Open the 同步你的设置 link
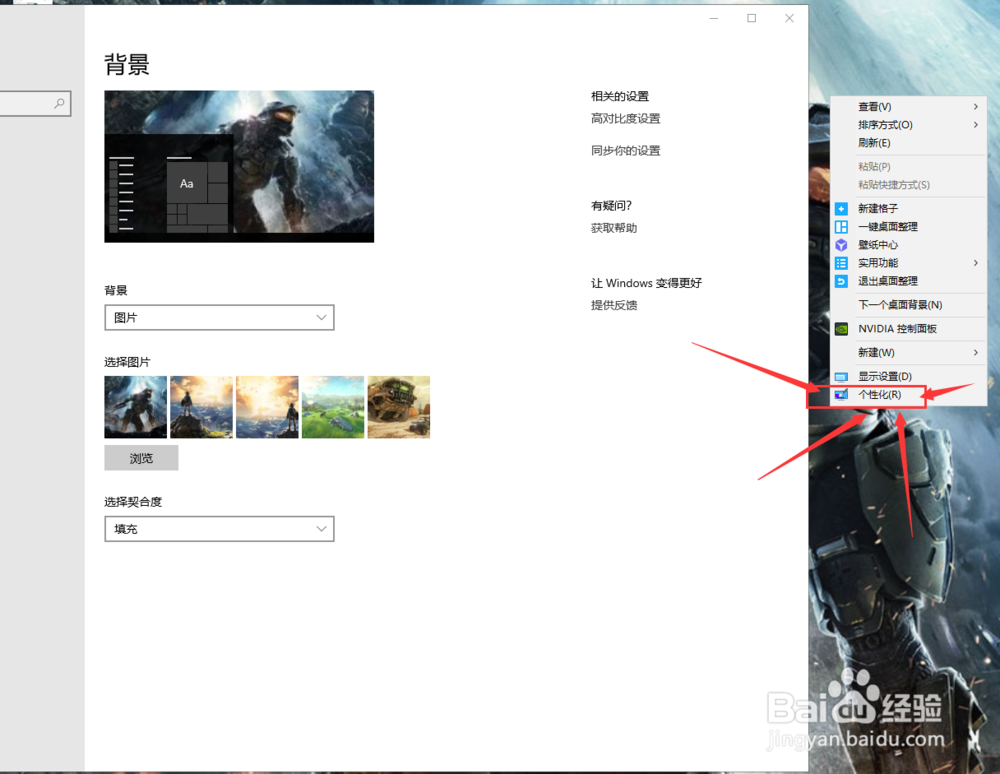 click(626, 150)
